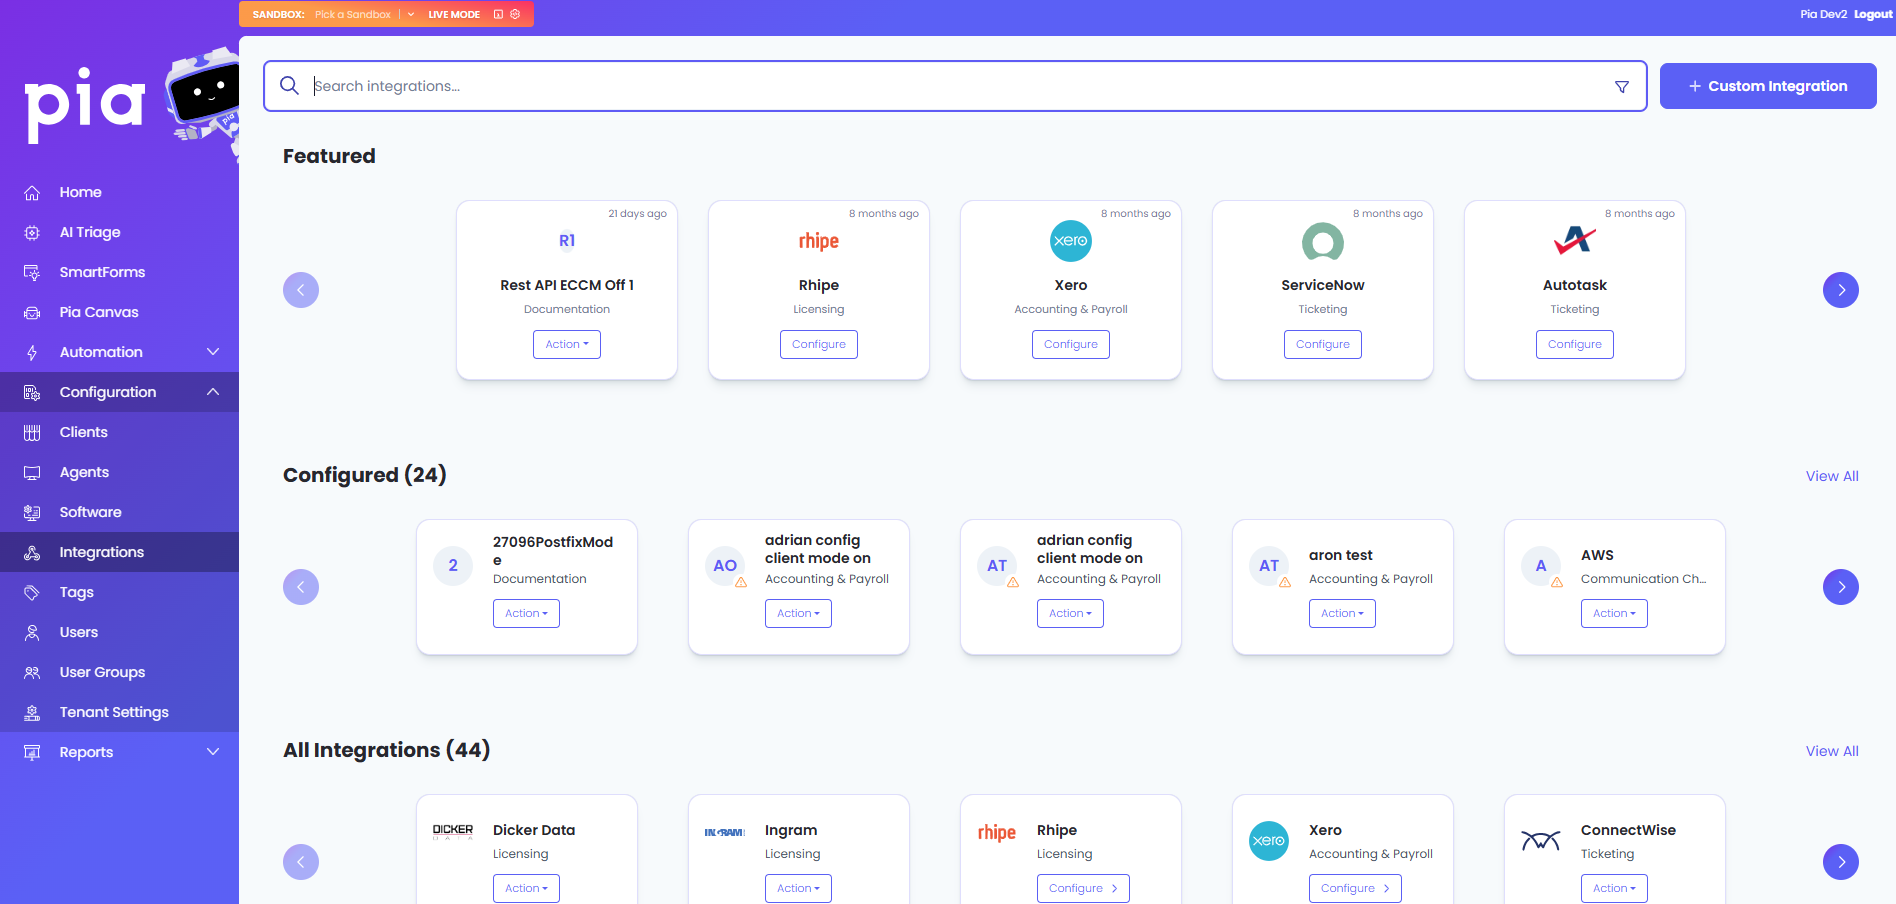1896x904 pixels.
Task: Click the Rhipe logo in Featured
Action: (819, 241)
